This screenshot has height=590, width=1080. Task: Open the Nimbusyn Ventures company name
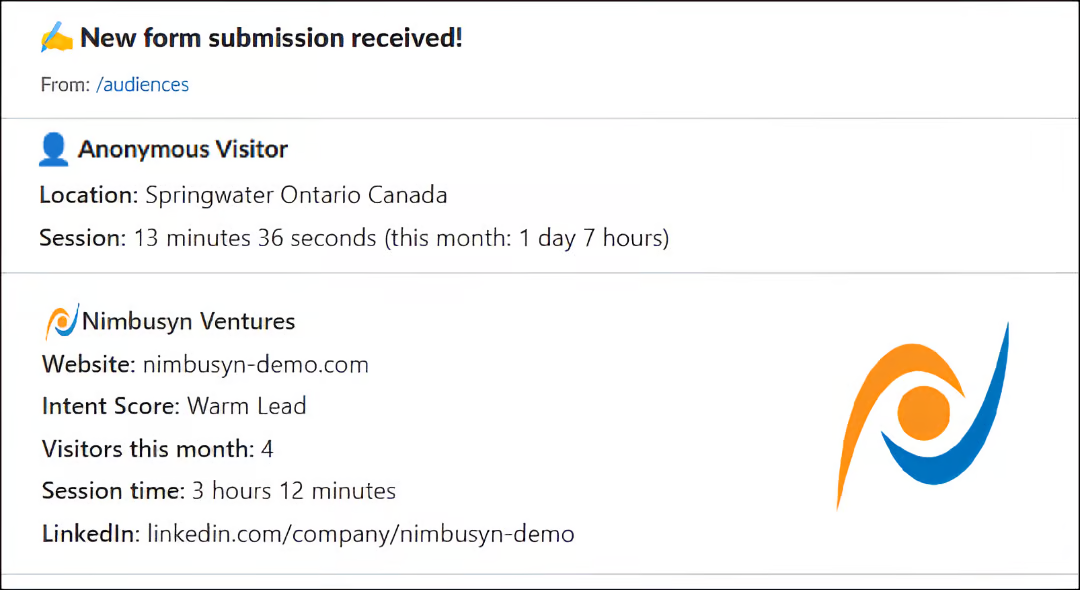coord(189,322)
